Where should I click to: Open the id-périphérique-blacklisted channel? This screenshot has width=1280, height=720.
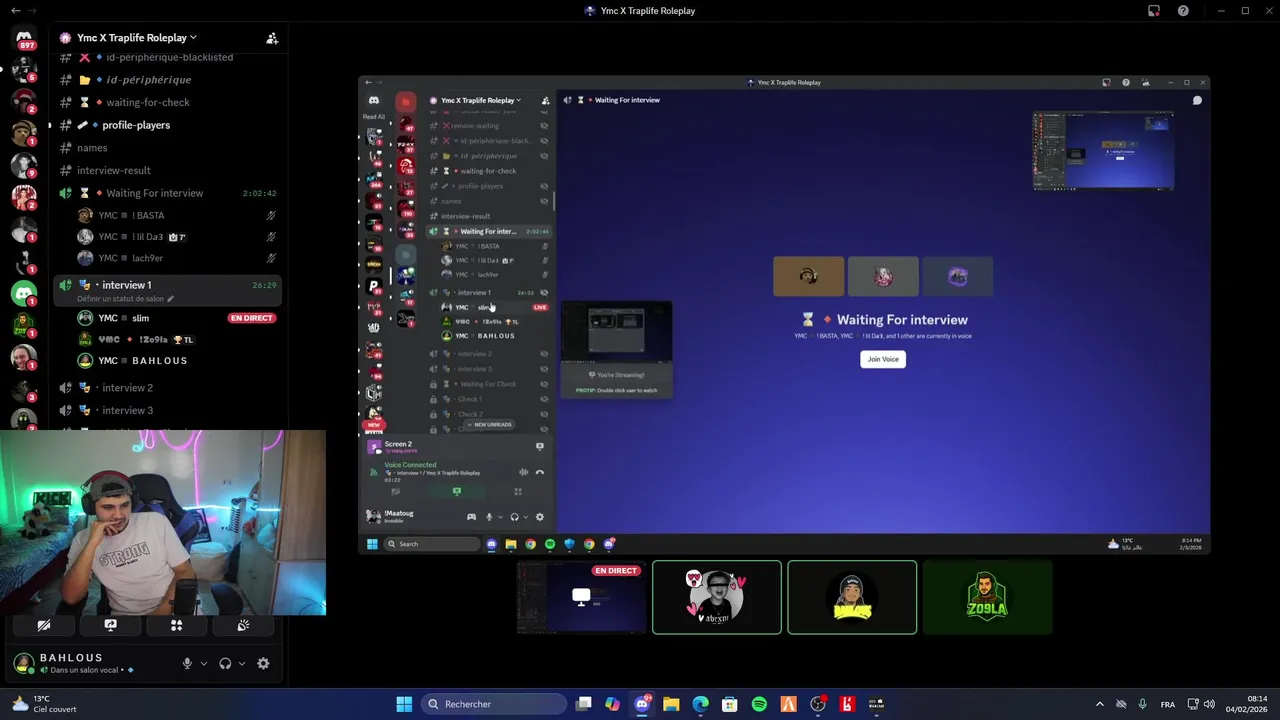coord(166,57)
